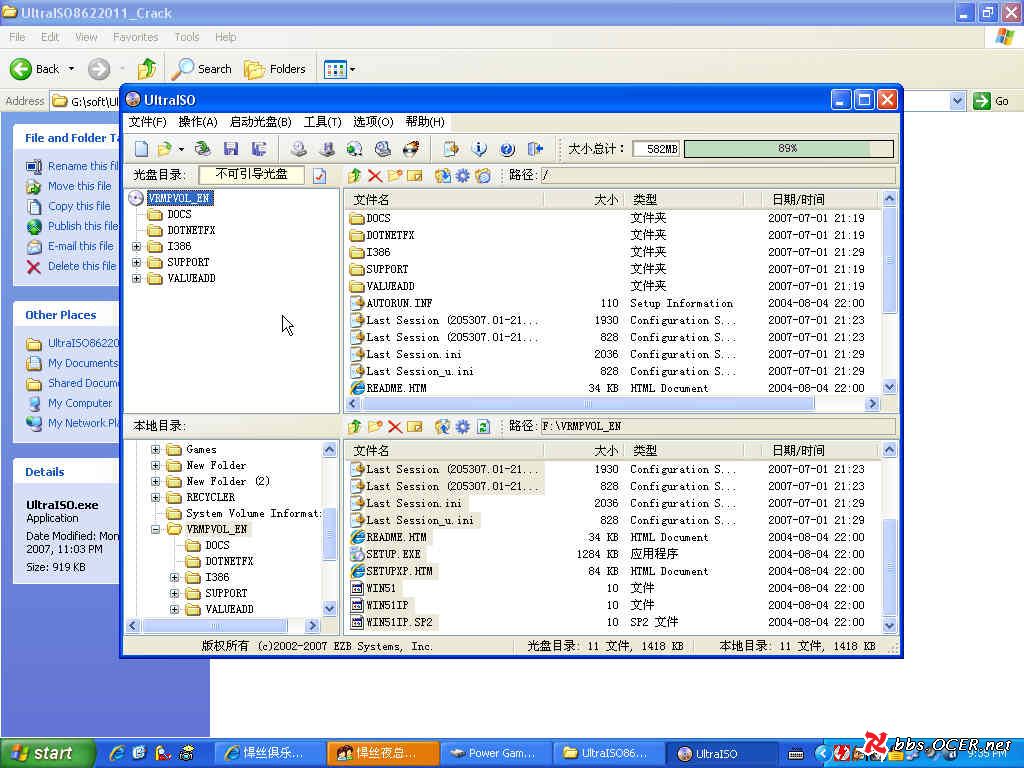Viewport: 1024px width, 768px height.
Task: Click the right arrow of the disc list horizontal scrollbar
Action: coord(872,404)
